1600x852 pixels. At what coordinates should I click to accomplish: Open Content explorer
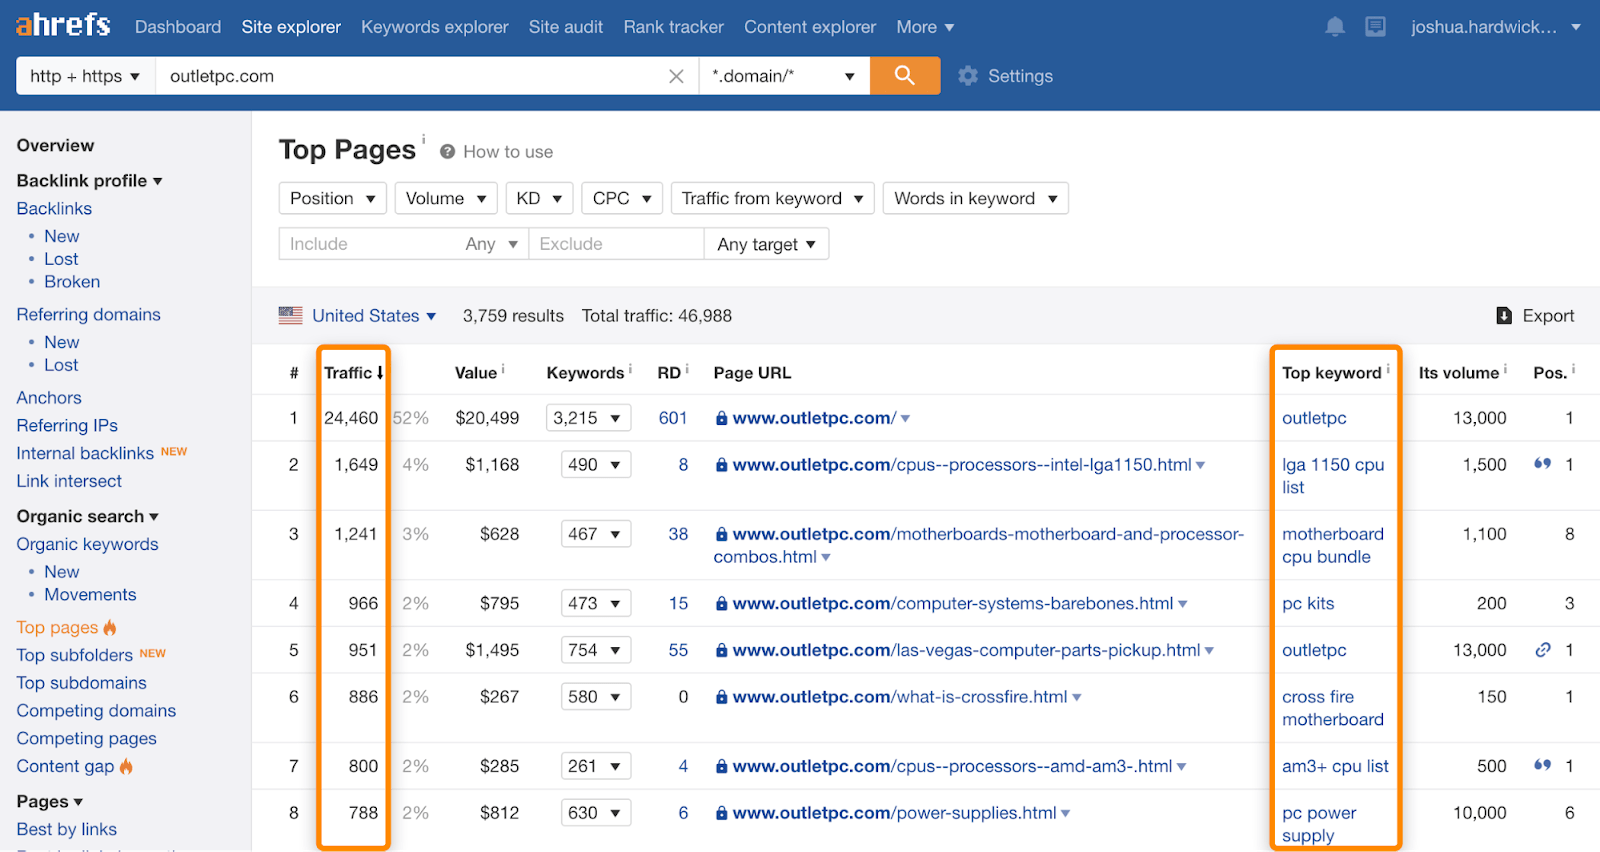[810, 27]
